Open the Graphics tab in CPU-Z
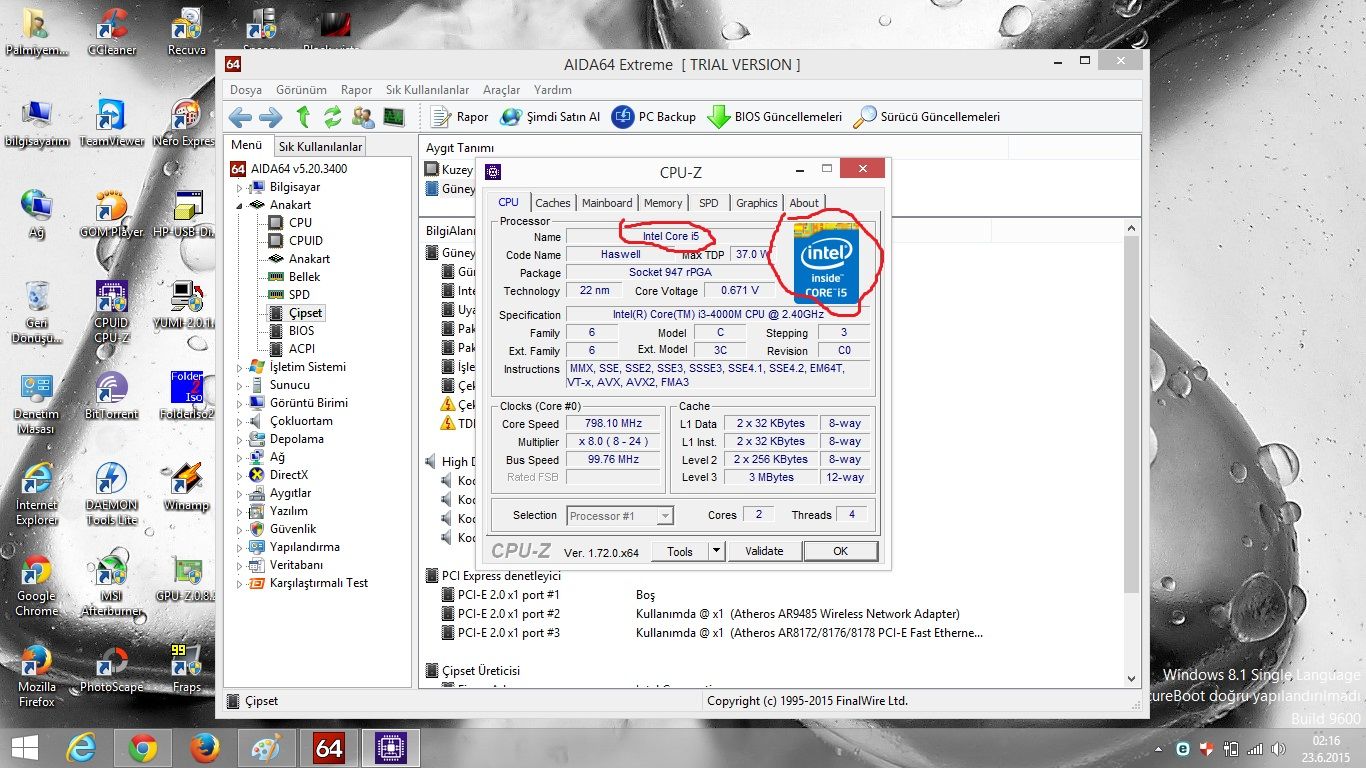1366x768 pixels. pyautogui.click(x=757, y=203)
